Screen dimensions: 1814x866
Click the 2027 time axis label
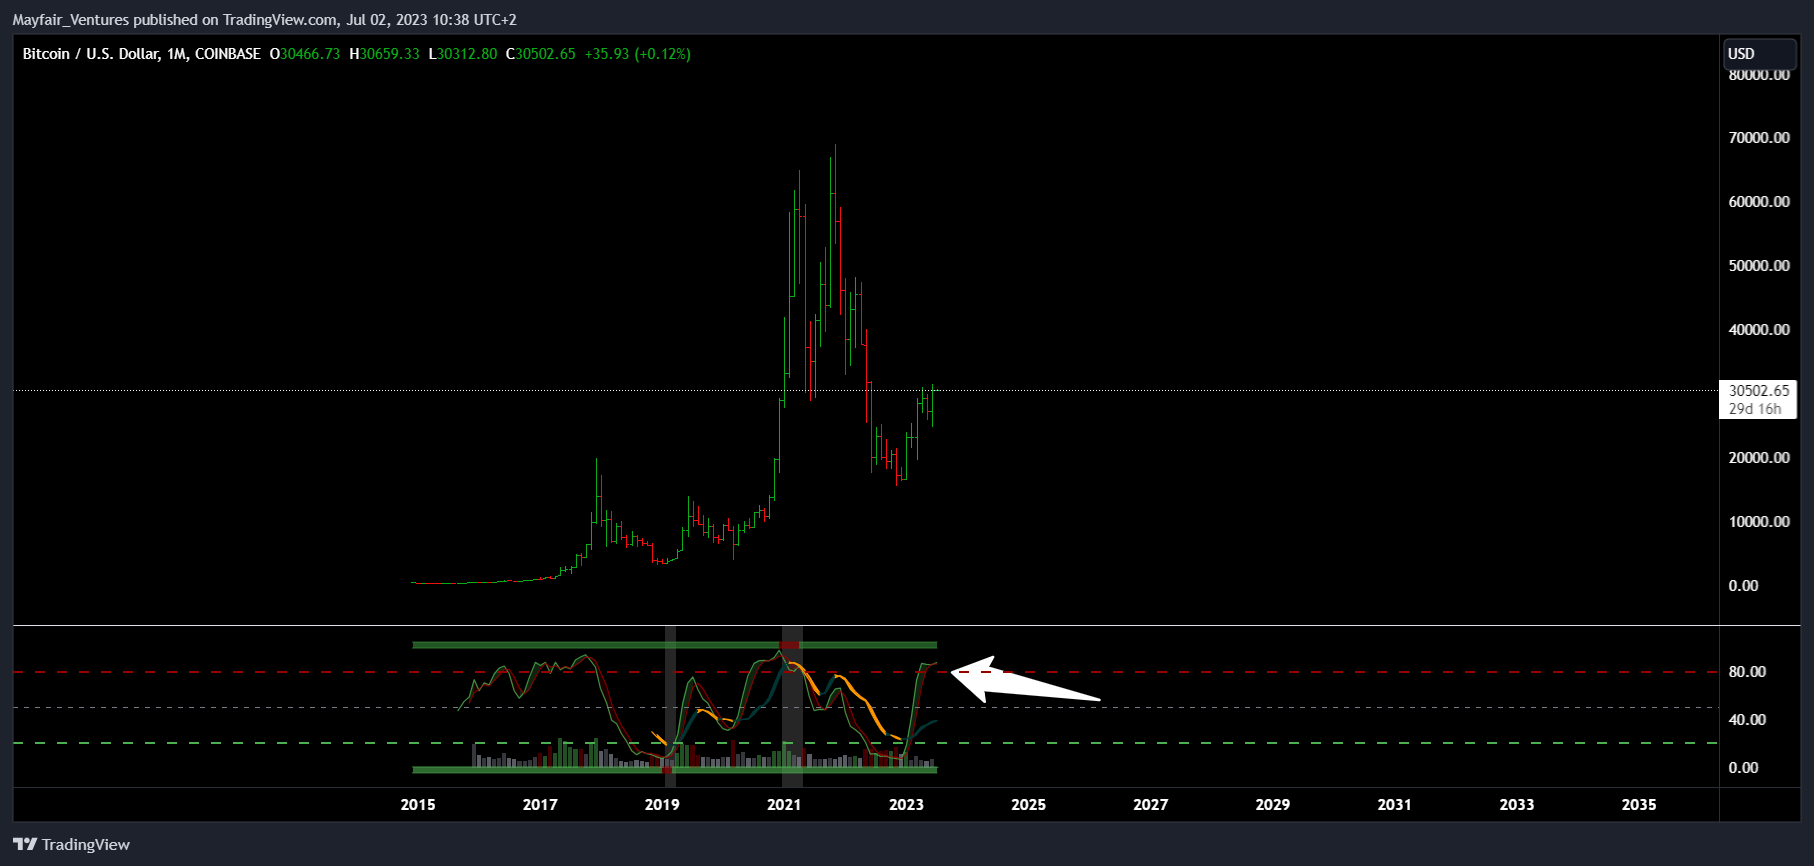[1150, 805]
